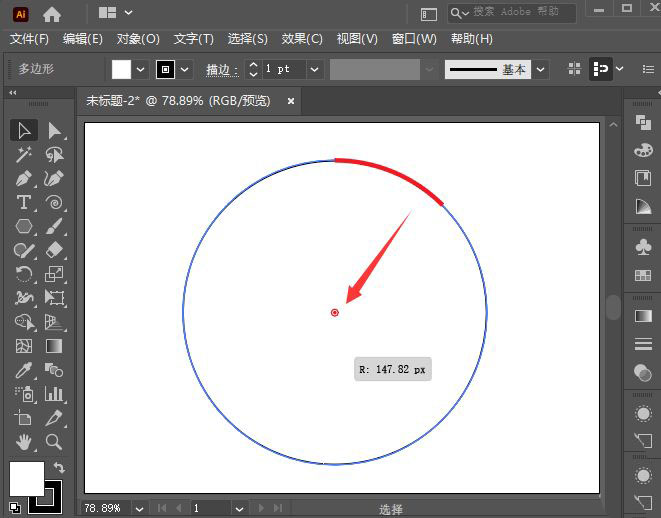Select the Column Graph tool
Screen dimensions: 661x518
tap(54, 395)
